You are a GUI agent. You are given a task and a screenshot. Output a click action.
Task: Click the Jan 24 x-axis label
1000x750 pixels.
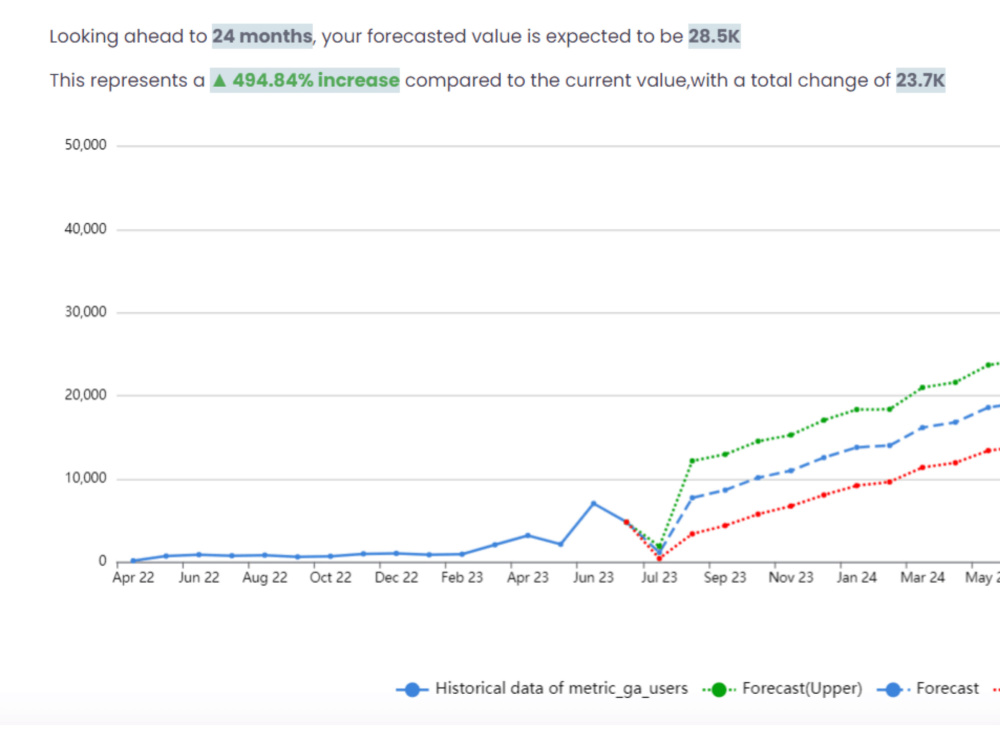tap(857, 578)
